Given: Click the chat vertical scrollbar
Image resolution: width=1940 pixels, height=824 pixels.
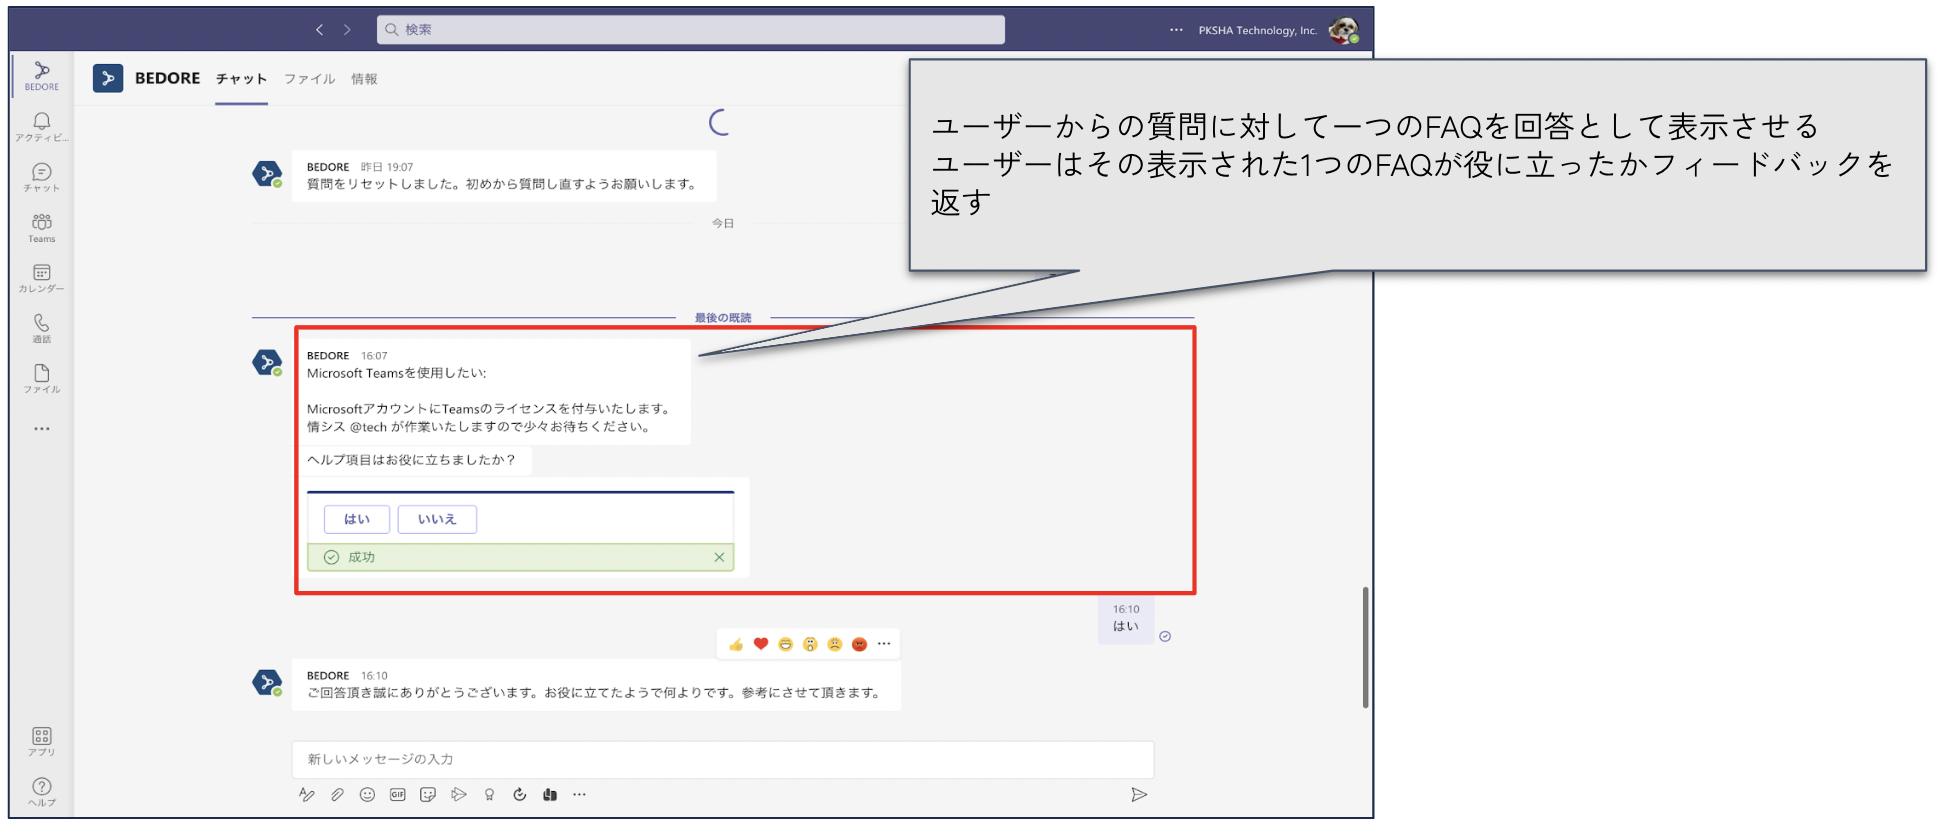Looking at the screenshot, I should click(x=1365, y=648).
